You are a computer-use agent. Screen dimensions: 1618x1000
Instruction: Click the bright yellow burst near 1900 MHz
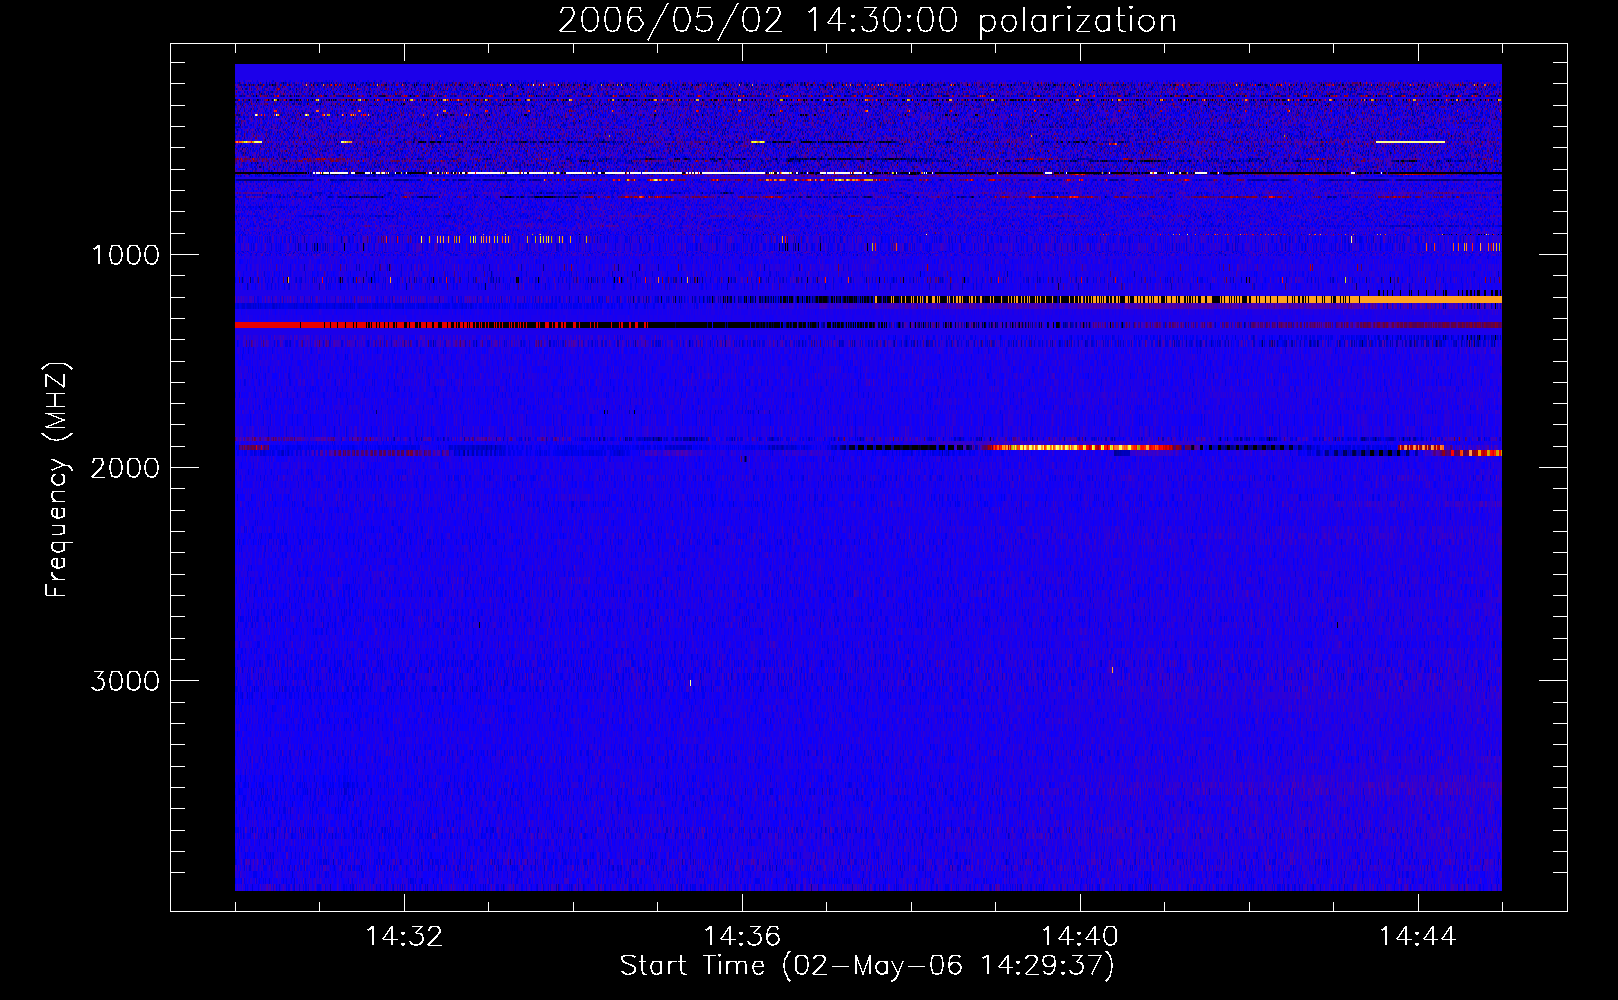coord(1085,448)
